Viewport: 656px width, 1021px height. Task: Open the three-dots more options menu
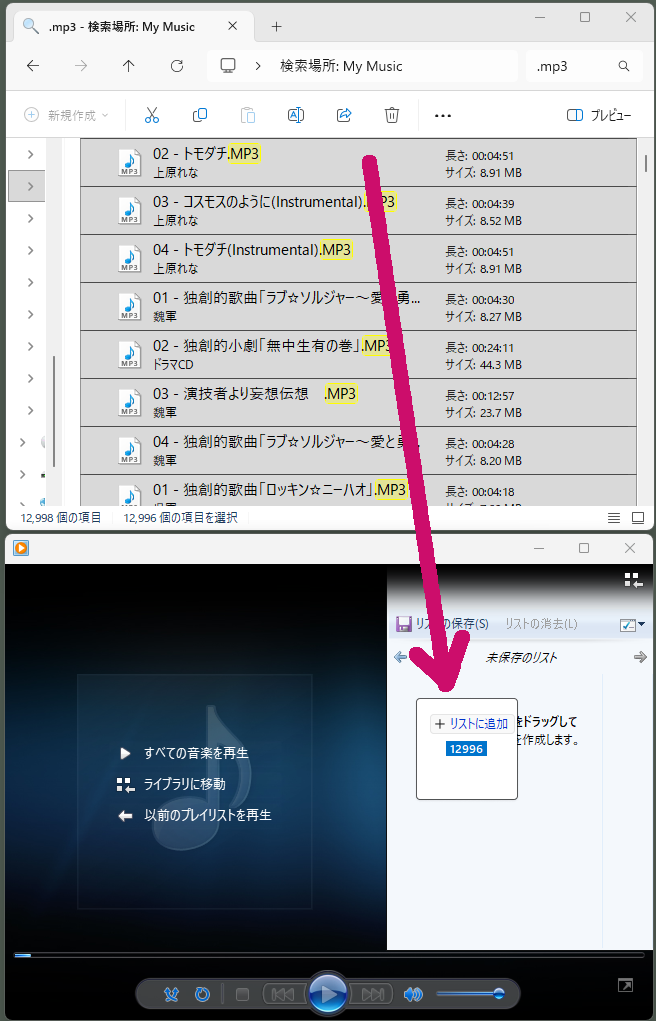pos(443,116)
